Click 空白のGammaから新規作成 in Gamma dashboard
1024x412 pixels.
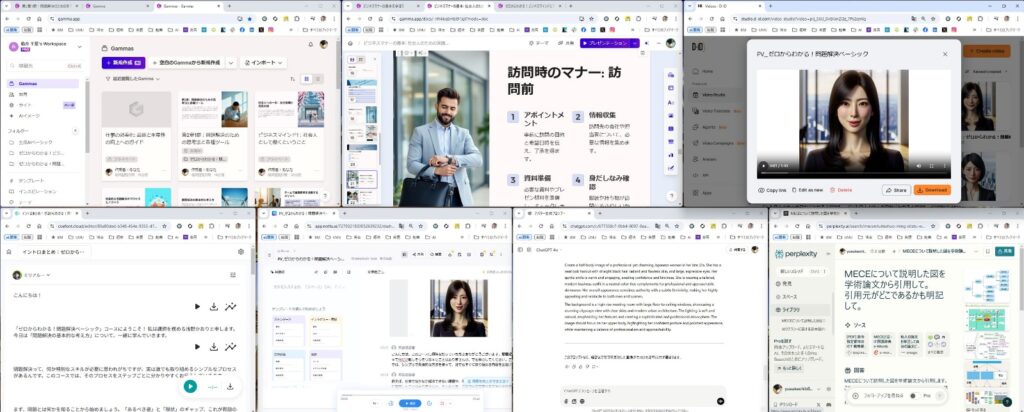pos(186,63)
